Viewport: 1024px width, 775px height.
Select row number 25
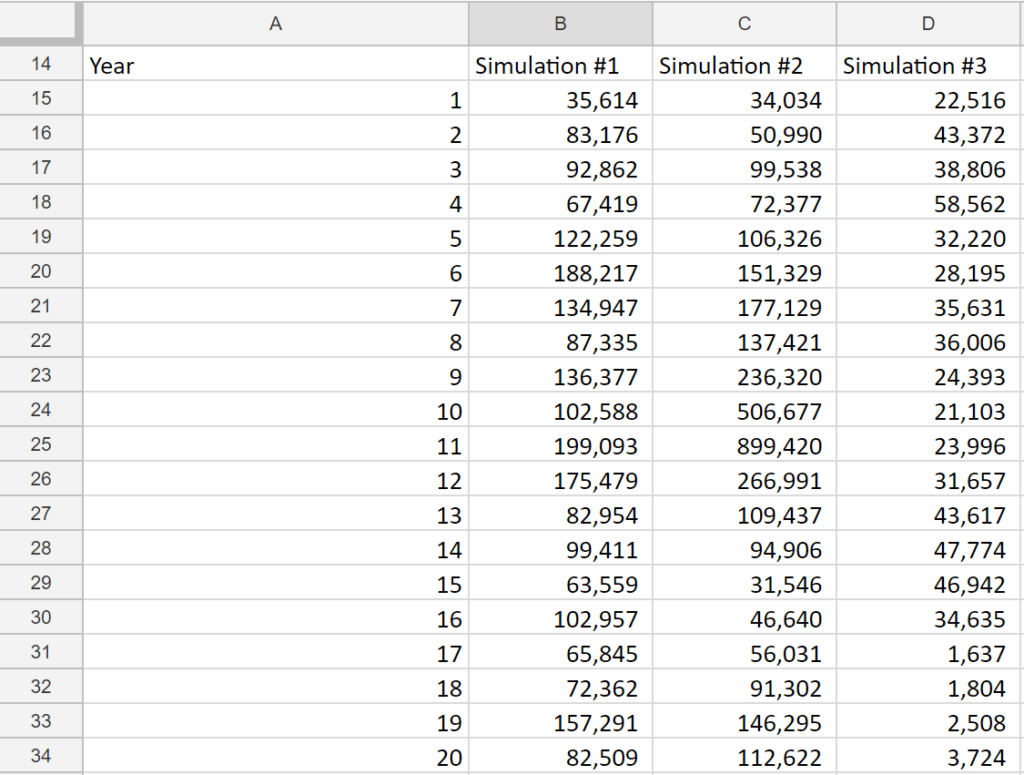[x=40, y=444]
